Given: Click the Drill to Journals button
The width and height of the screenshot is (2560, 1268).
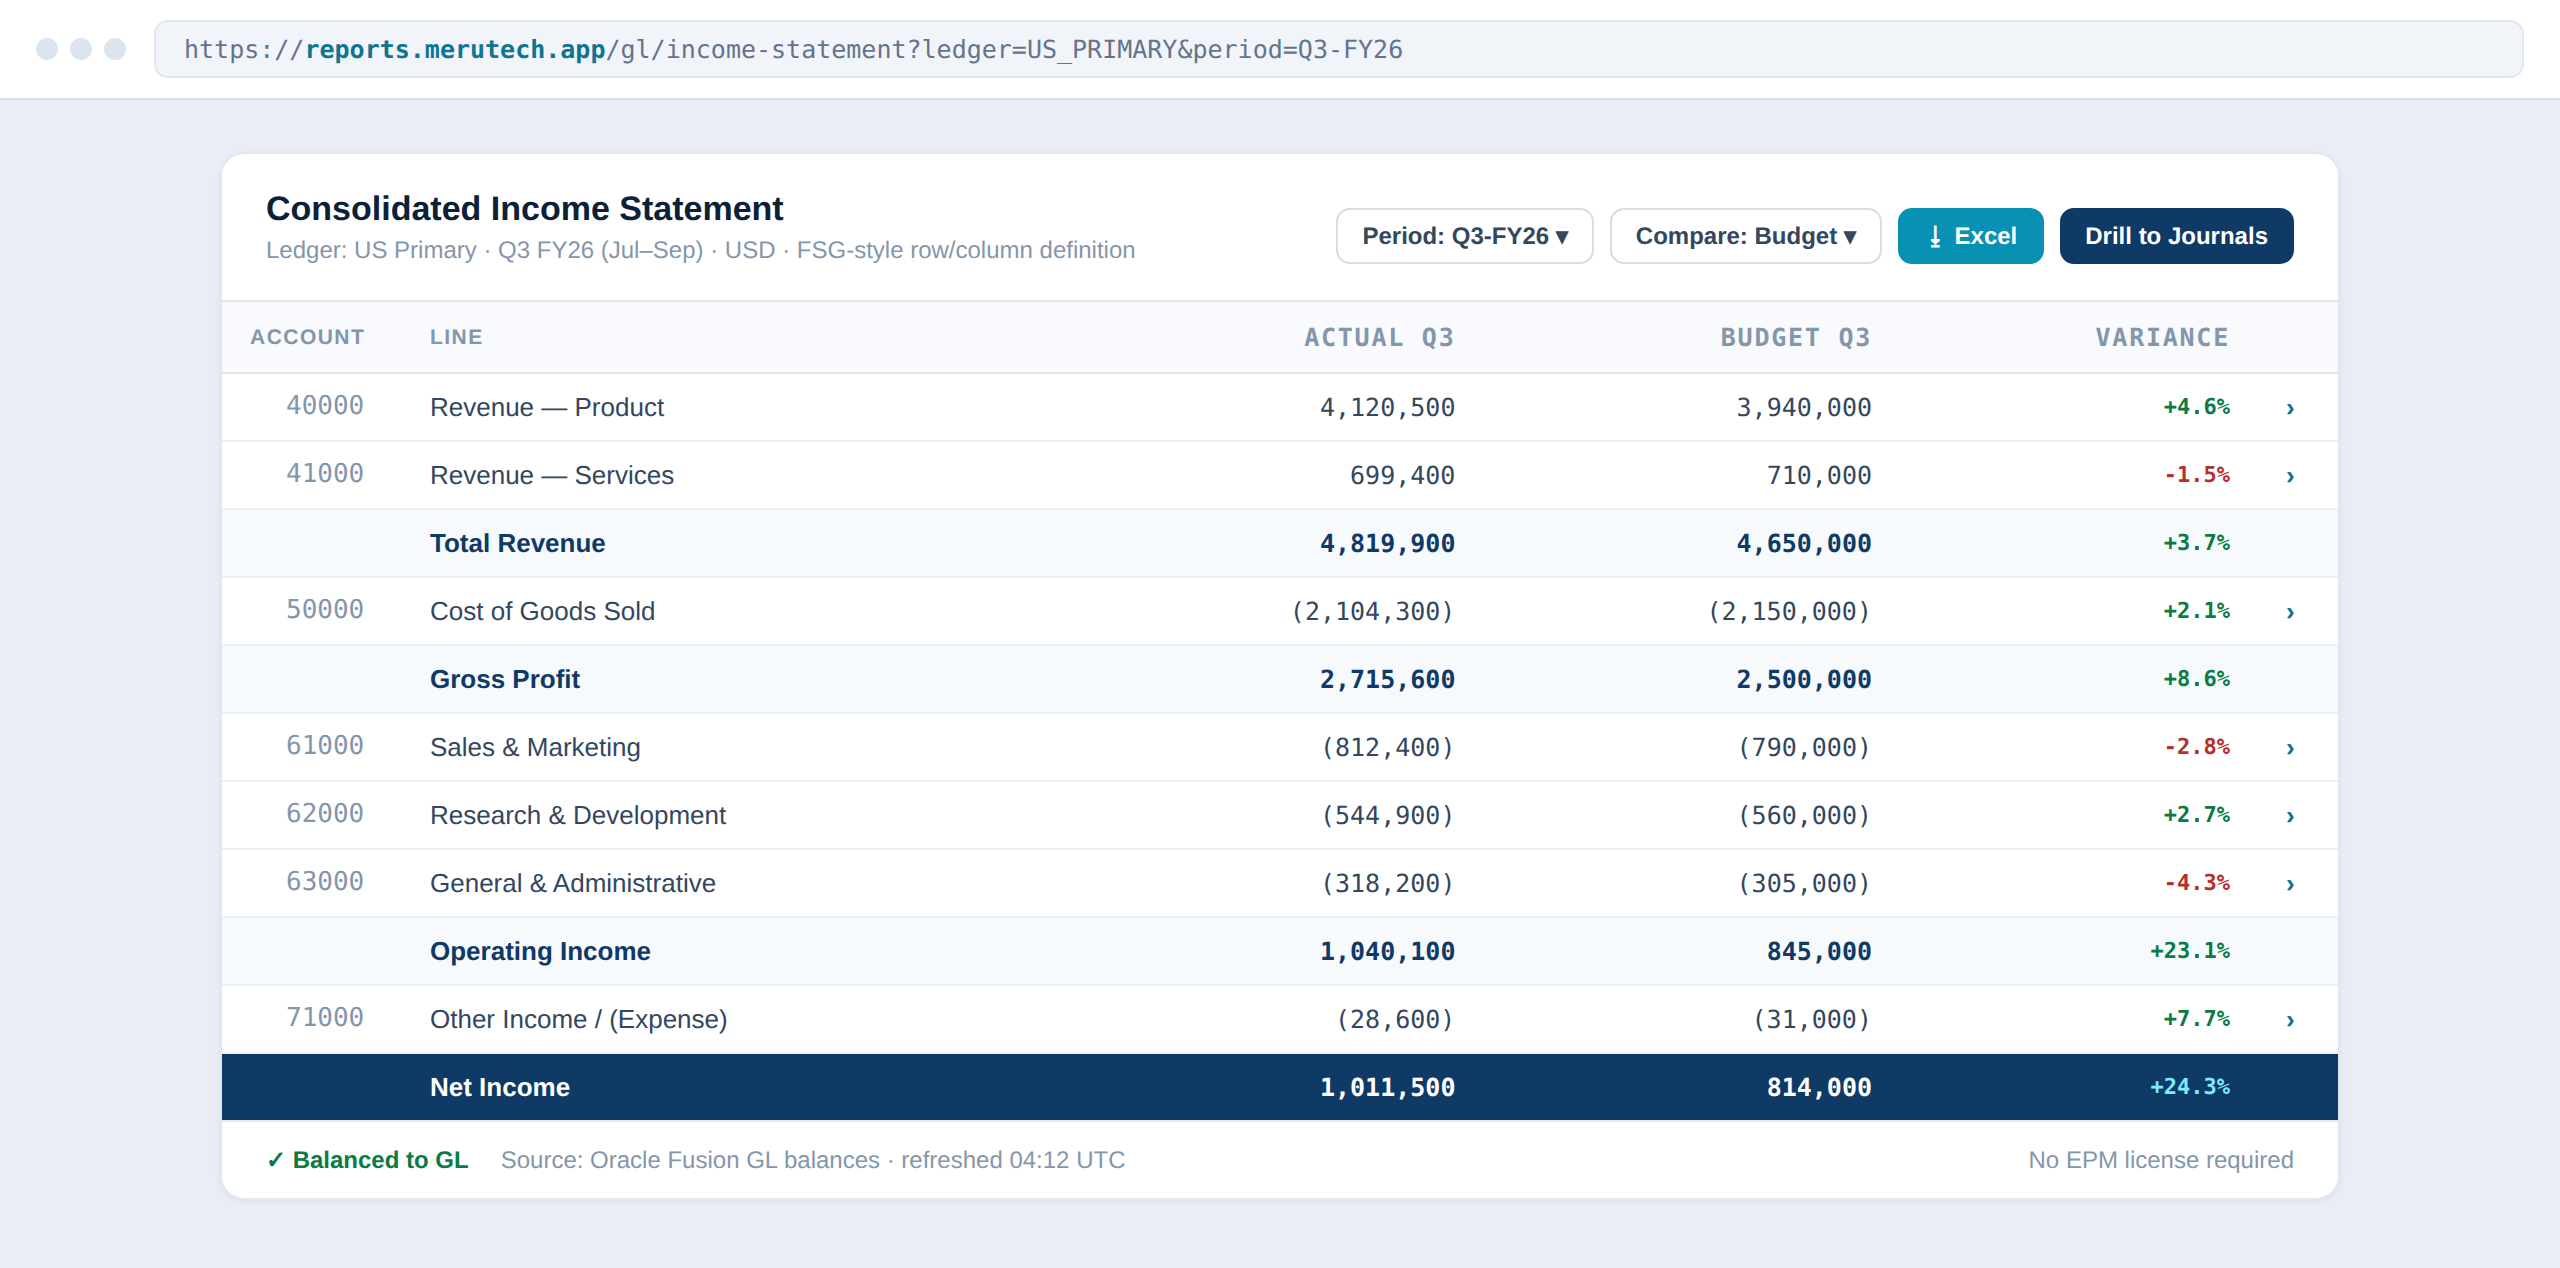Looking at the screenshot, I should pos(2176,236).
